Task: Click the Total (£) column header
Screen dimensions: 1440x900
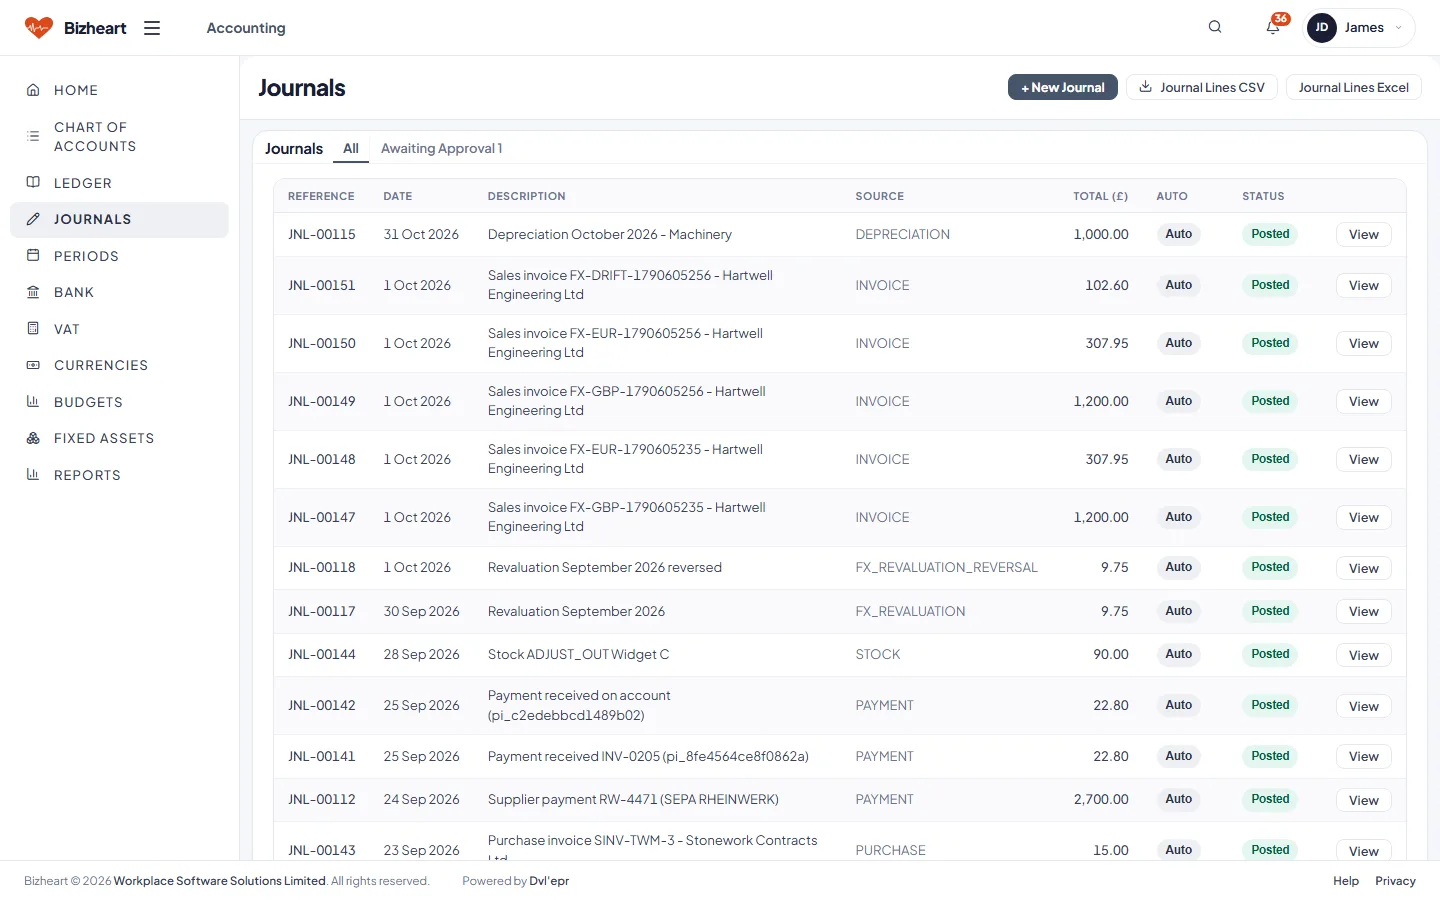Action: [x=1100, y=196]
